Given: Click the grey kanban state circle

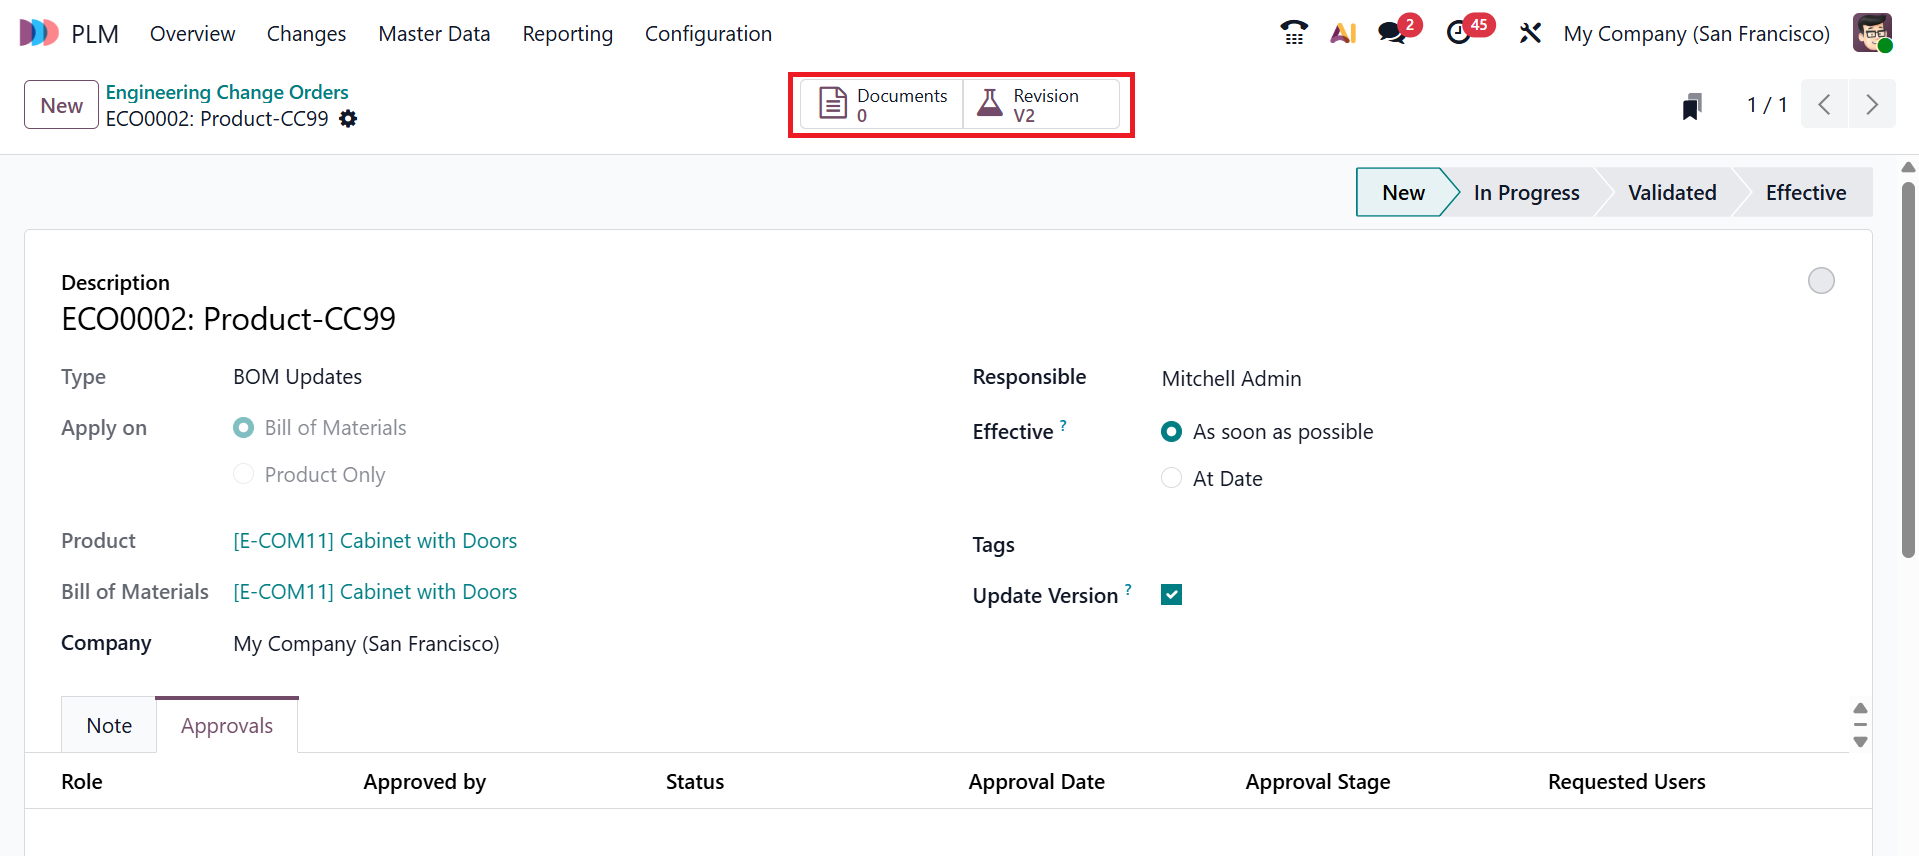Looking at the screenshot, I should click(1821, 281).
